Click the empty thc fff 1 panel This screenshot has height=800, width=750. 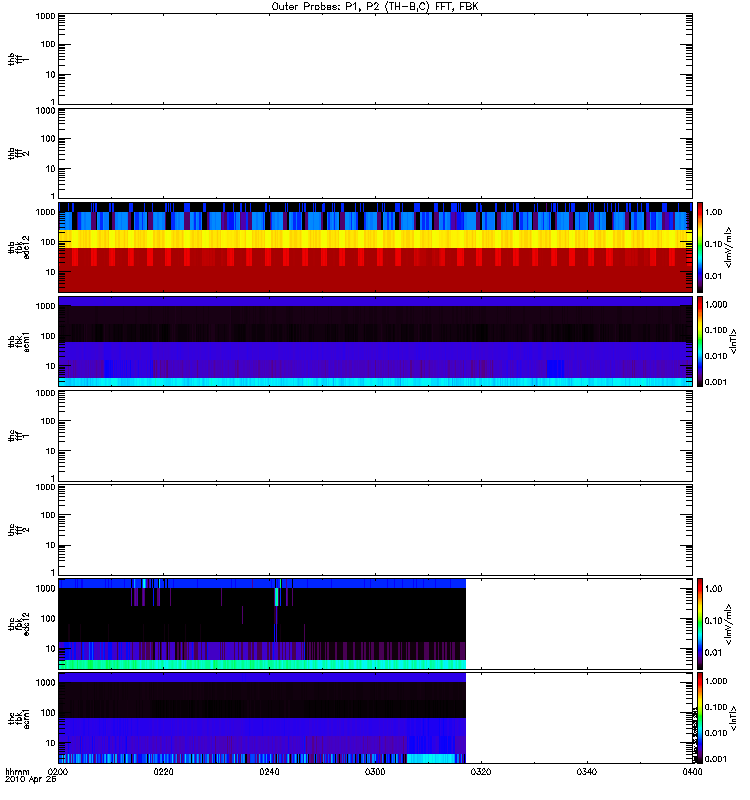pos(375,436)
